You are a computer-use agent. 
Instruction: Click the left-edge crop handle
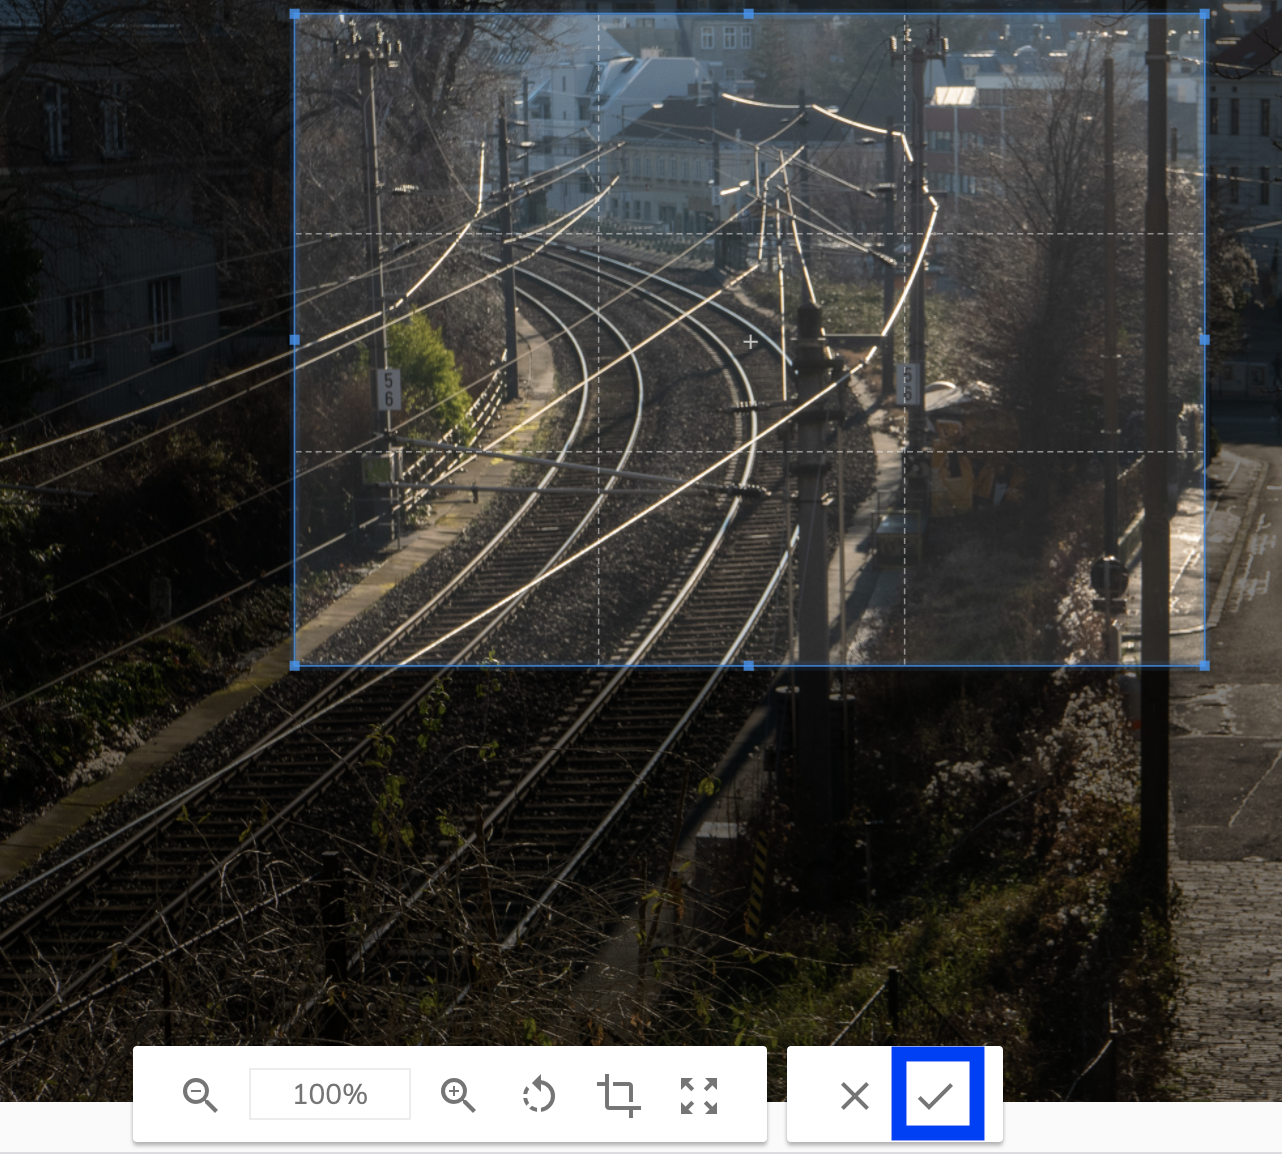point(295,340)
